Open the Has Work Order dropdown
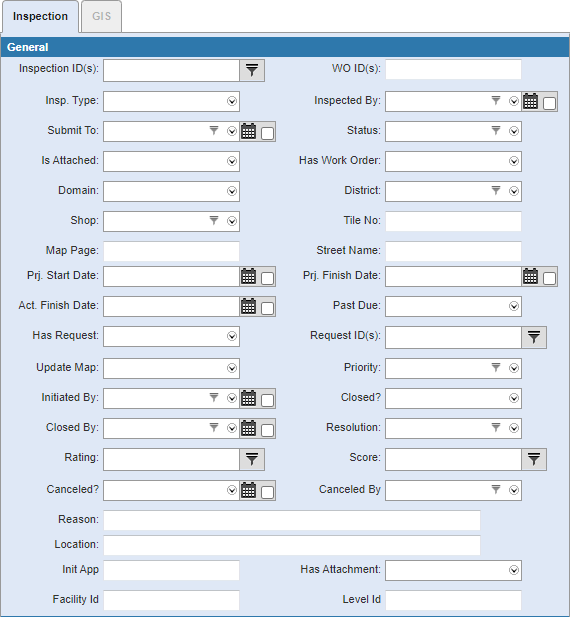 [514, 161]
